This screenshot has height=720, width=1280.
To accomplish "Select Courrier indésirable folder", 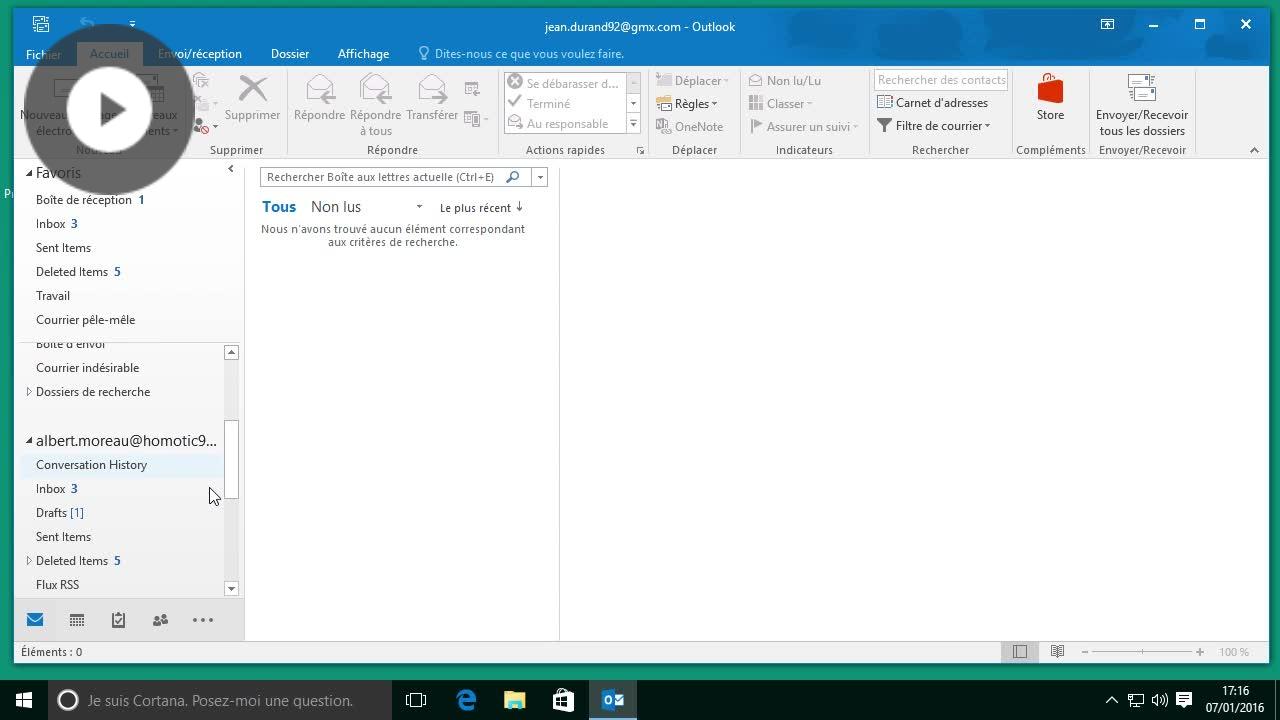I will click(87, 368).
